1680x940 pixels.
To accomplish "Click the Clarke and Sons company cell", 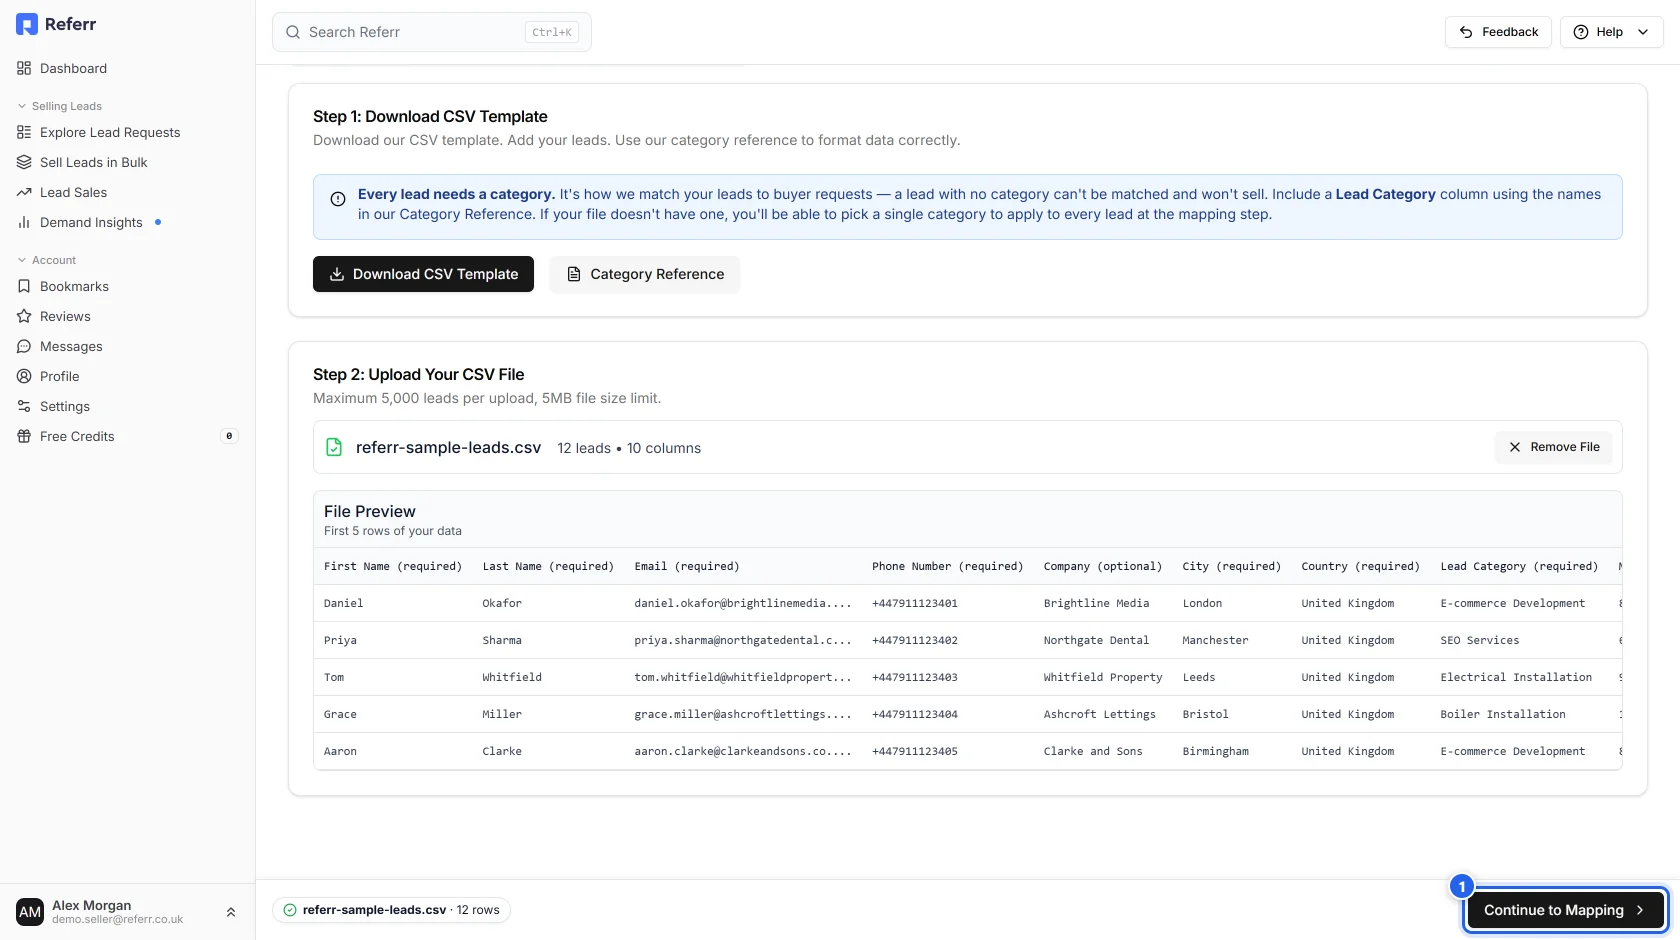I will point(1093,751).
